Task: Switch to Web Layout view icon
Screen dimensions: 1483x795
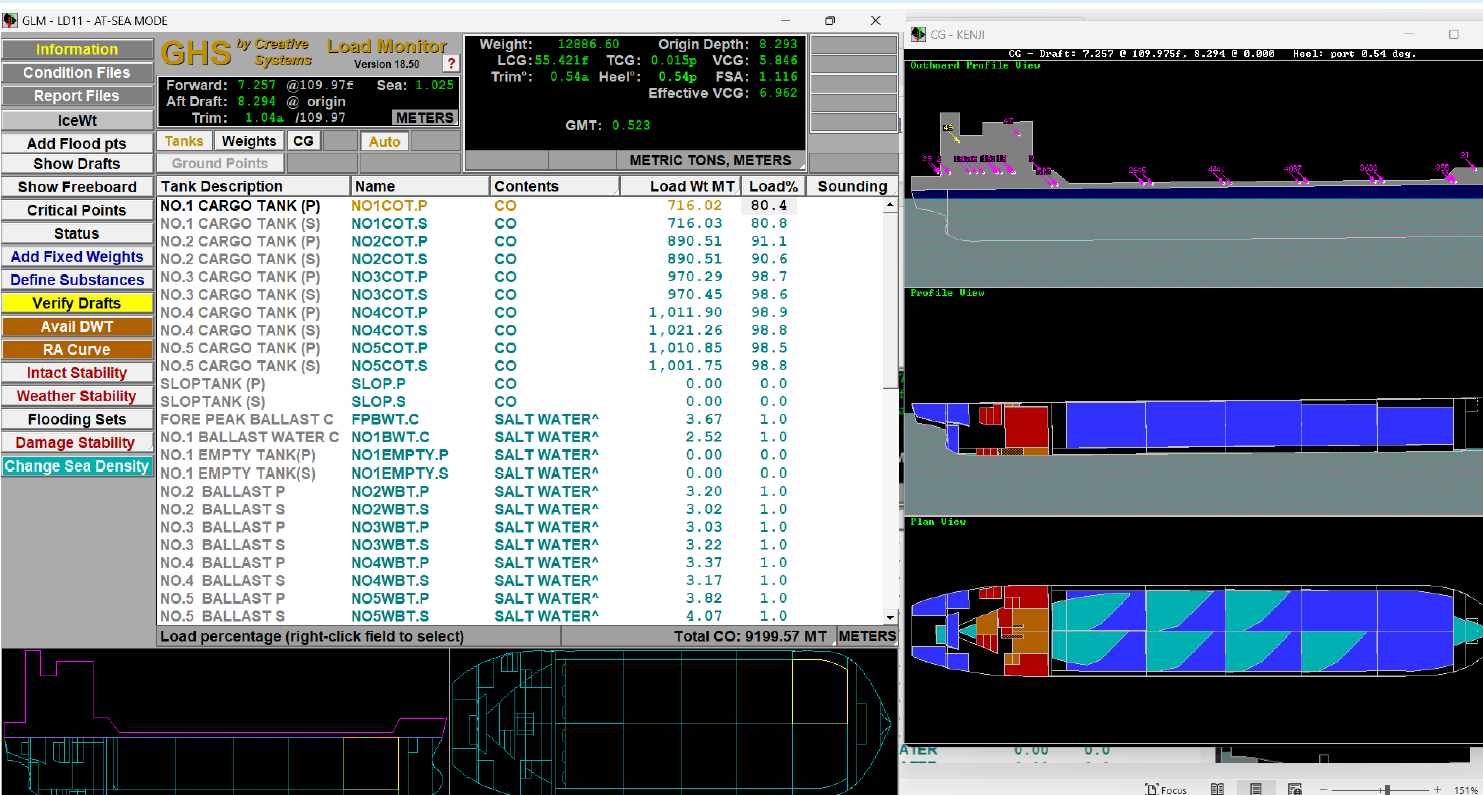Action: [1294, 789]
